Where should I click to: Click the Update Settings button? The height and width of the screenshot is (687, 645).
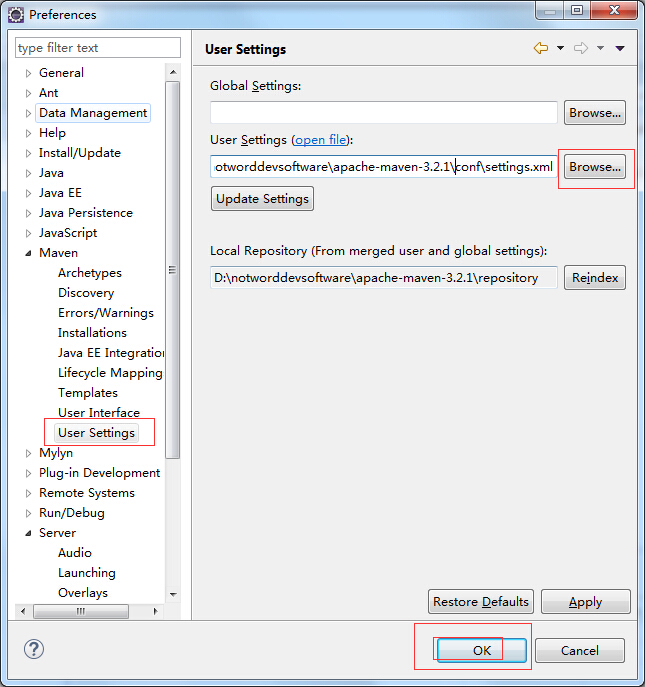point(262,198)
